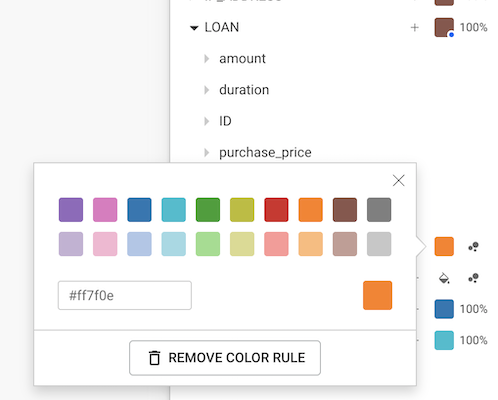Click the plus icon next to LOAN
Viewport: 498px width, 400px height.
(414, 28)
